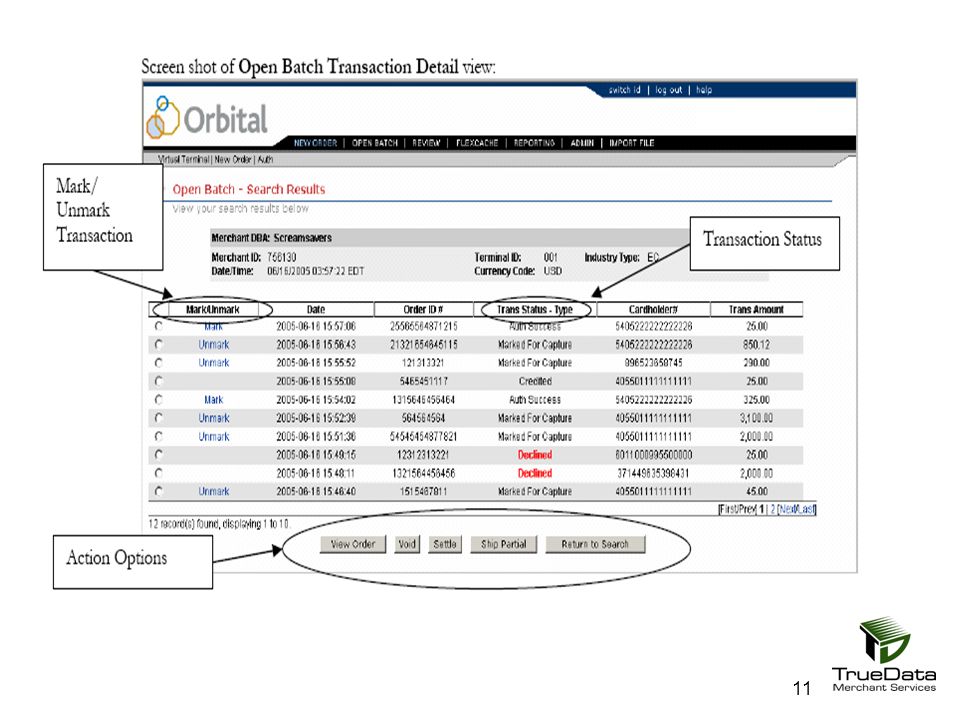960x720 pixels.
Task: Click the Trans Amount column header
Action: (x=757, y=310)
